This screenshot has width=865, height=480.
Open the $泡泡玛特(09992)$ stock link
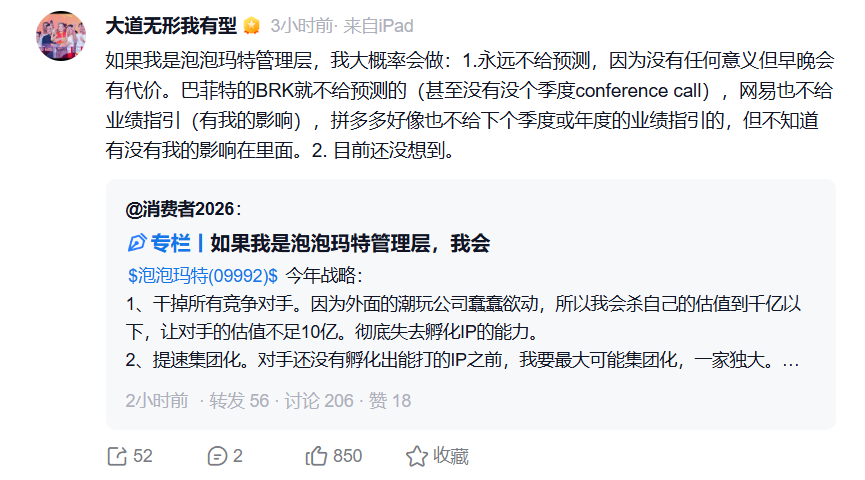(x=203, y=274)
